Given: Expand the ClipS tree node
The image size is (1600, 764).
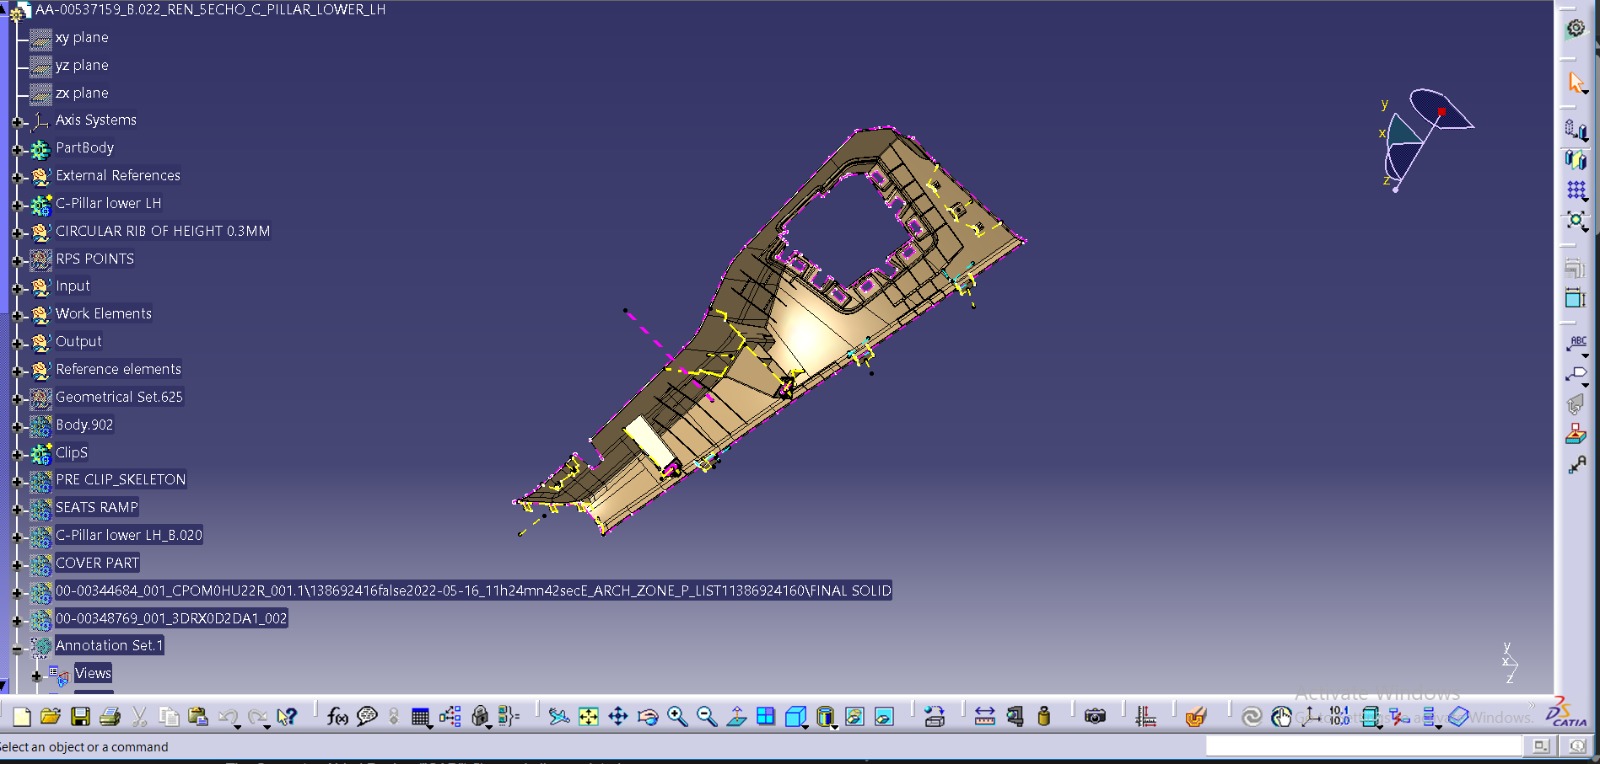Looking at the screenshot, I should click(x=16, y=454).
